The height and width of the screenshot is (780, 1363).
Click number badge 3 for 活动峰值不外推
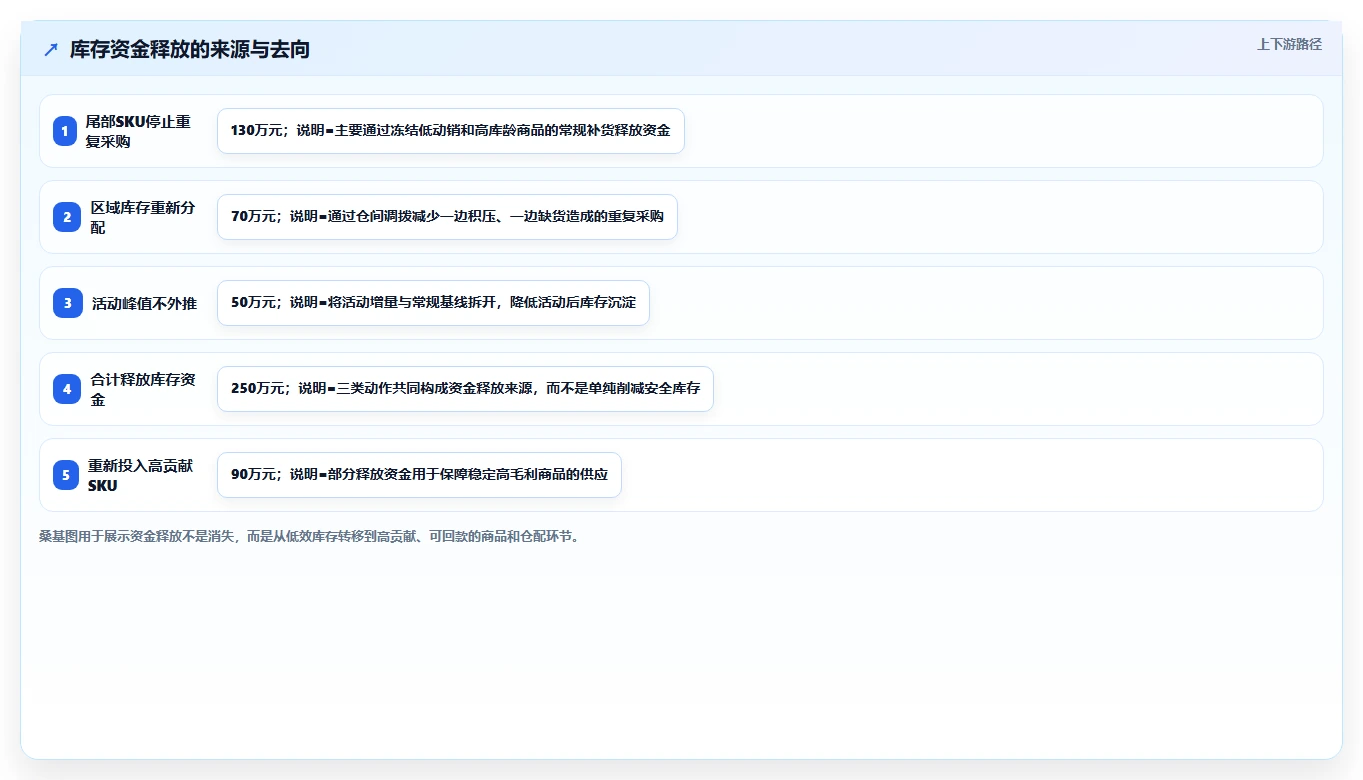click(x=68, y=303)
